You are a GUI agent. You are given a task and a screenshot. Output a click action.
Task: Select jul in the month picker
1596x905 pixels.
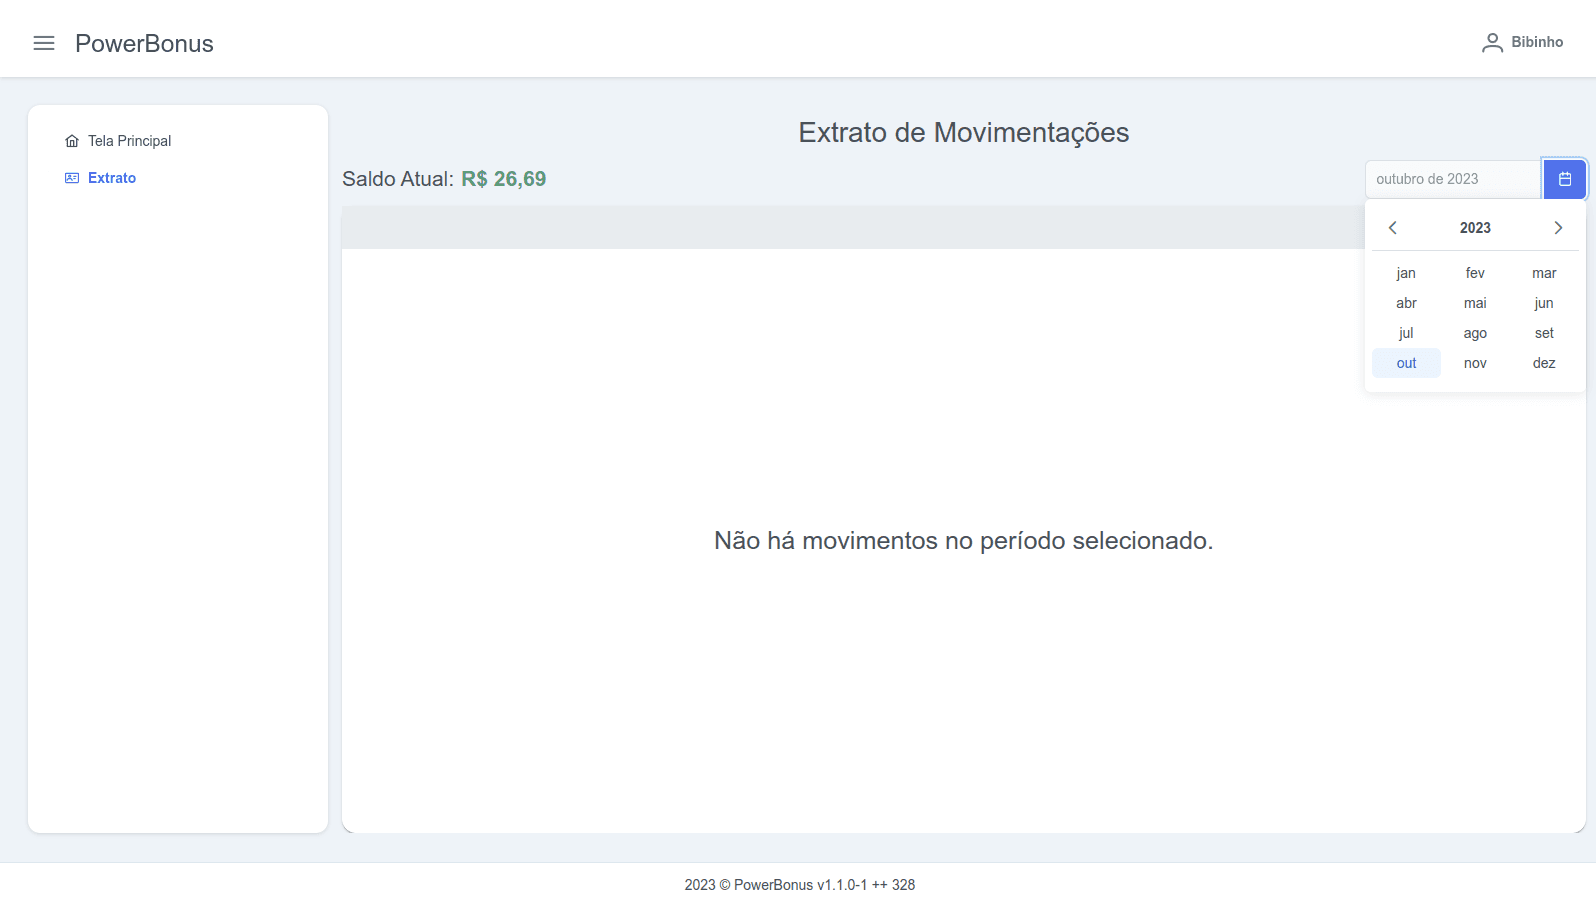1406,333
